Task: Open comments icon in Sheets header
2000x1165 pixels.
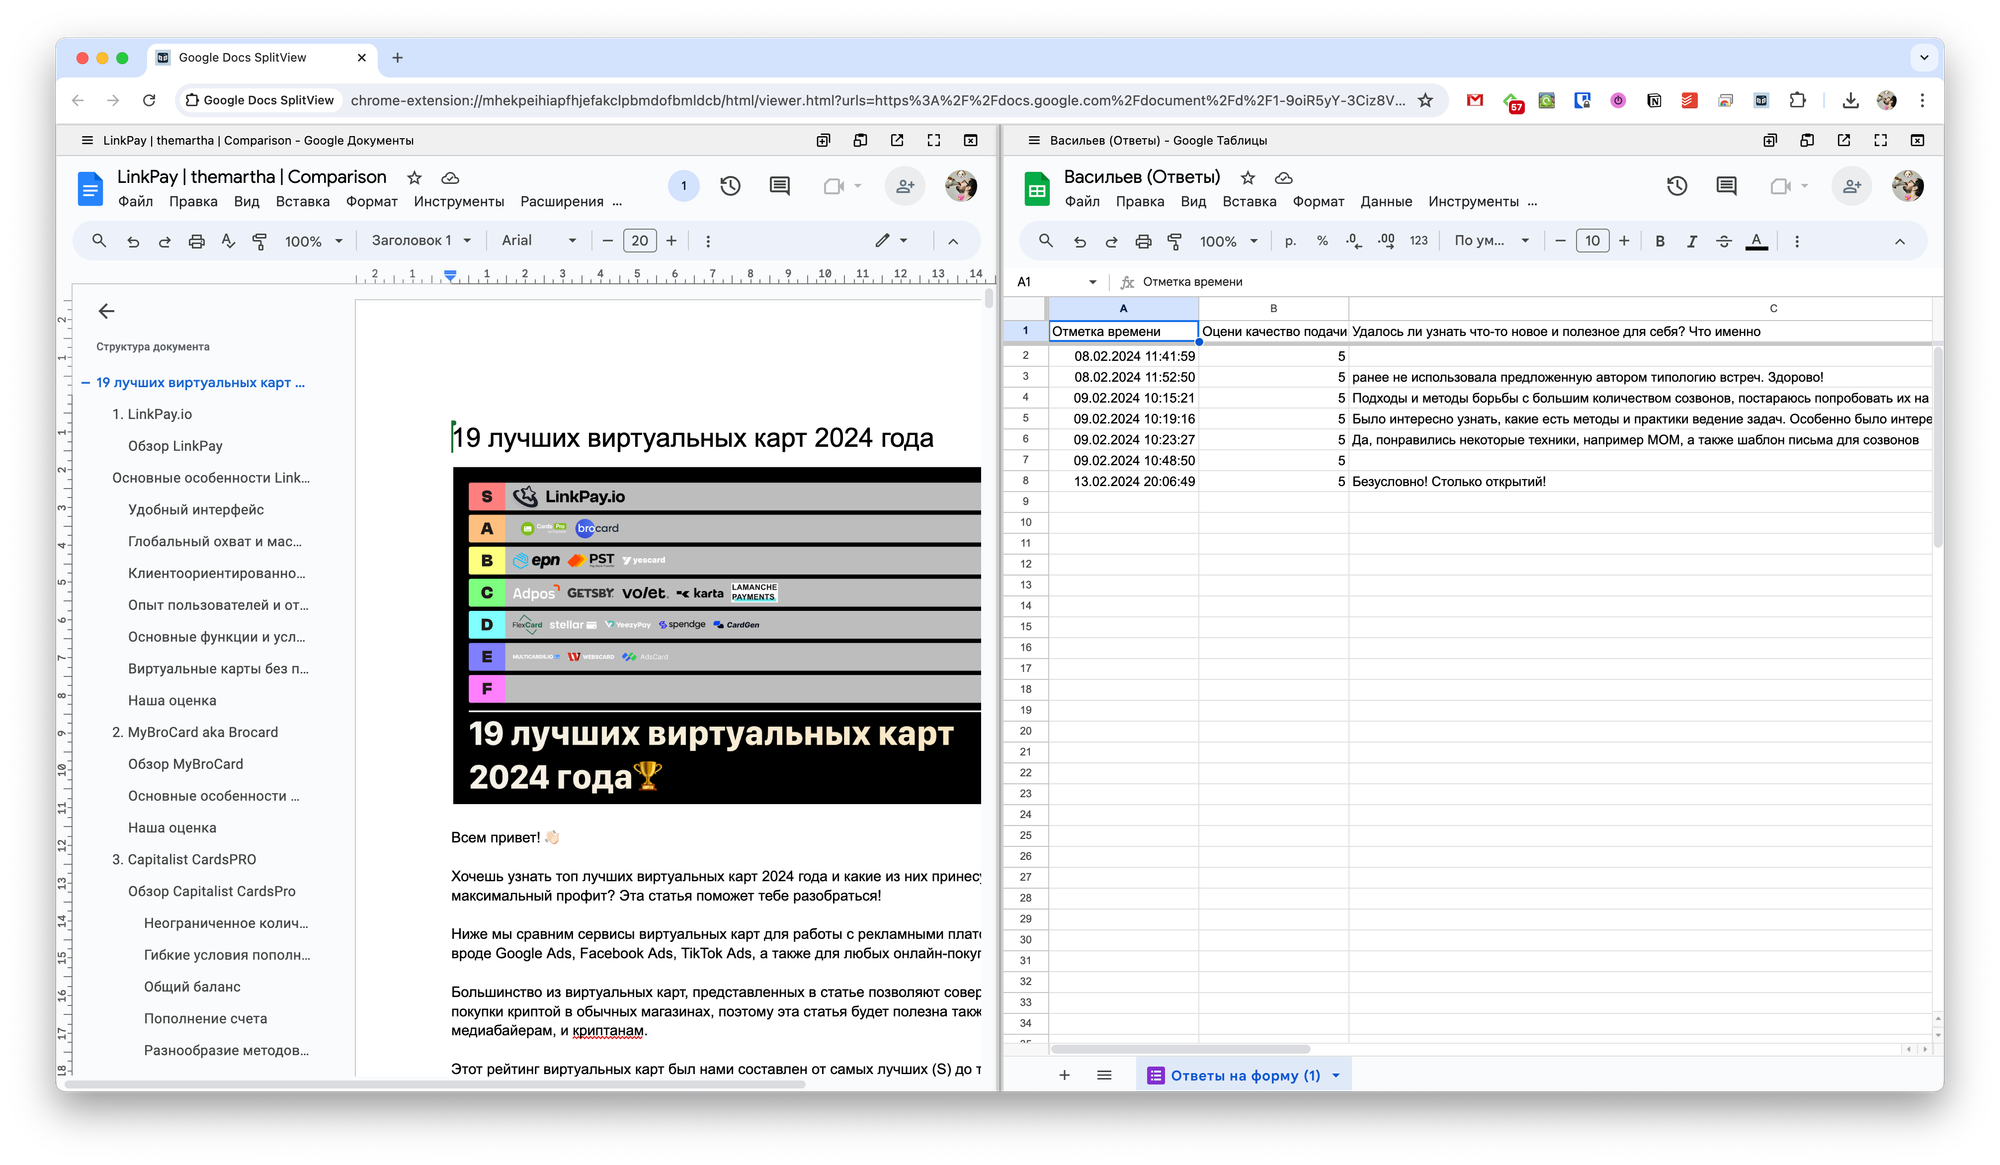Action: (x=1726, y=186)
